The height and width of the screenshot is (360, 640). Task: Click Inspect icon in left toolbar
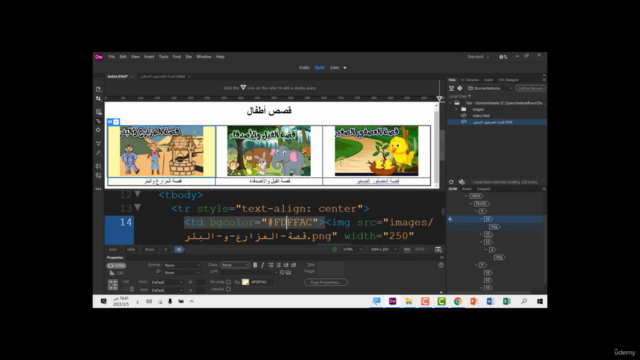point(98,130)
